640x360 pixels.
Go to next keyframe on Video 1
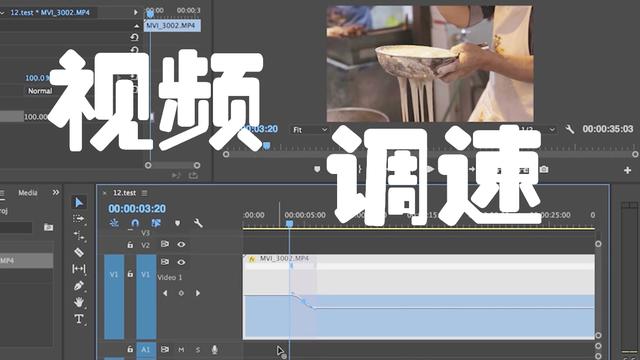[198, 293]
